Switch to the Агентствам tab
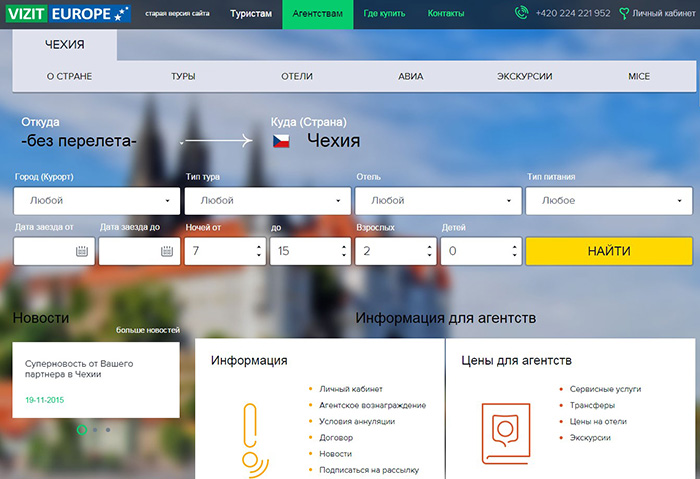700x479 pixels. (x=317, y=14)
